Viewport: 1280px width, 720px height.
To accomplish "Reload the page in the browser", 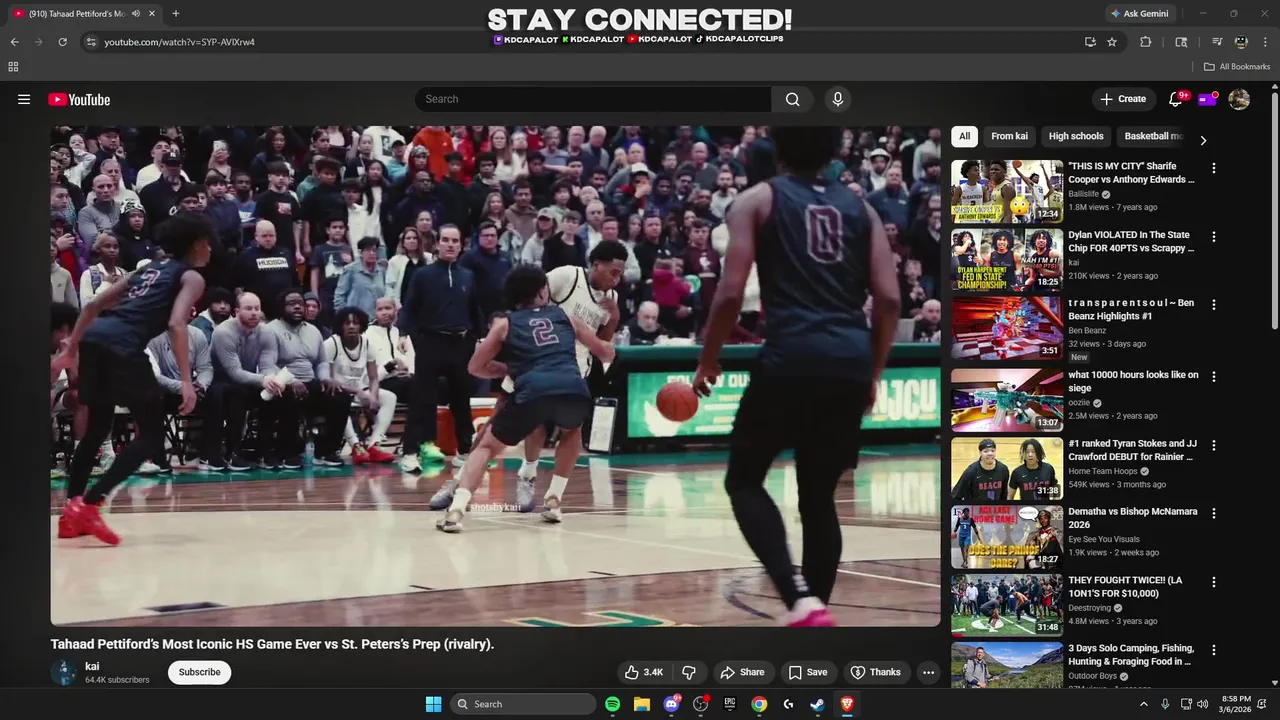I will click(62, 42).
